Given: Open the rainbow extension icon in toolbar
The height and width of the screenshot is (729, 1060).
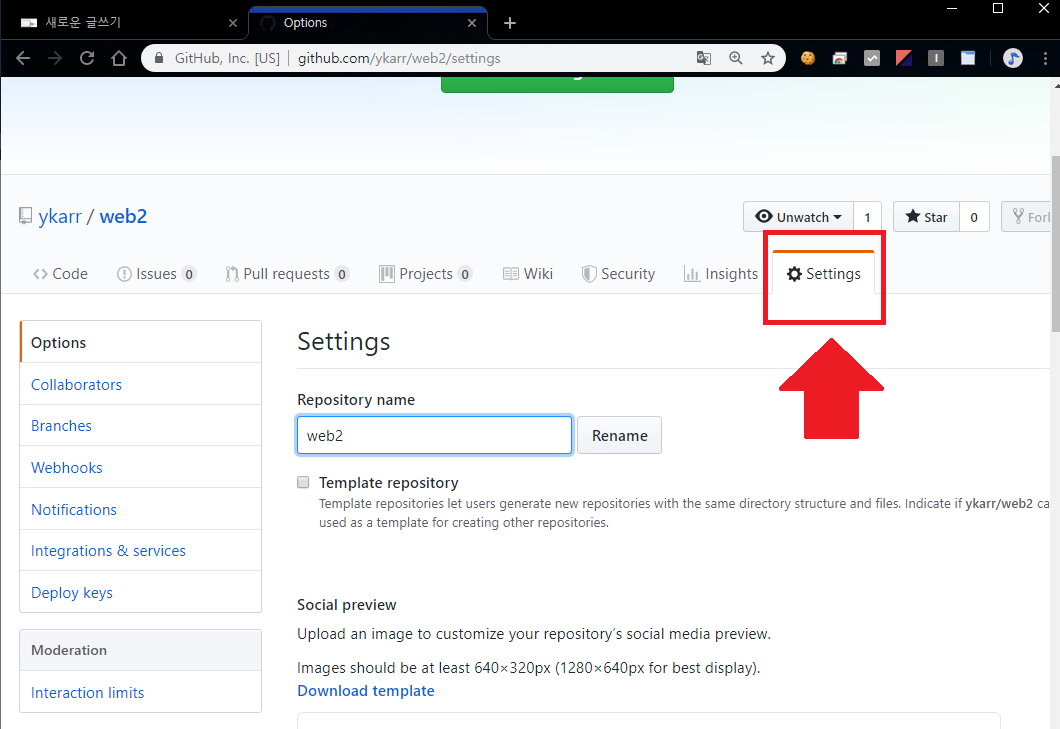Looking at the screenshot, I should click(840, 58).
